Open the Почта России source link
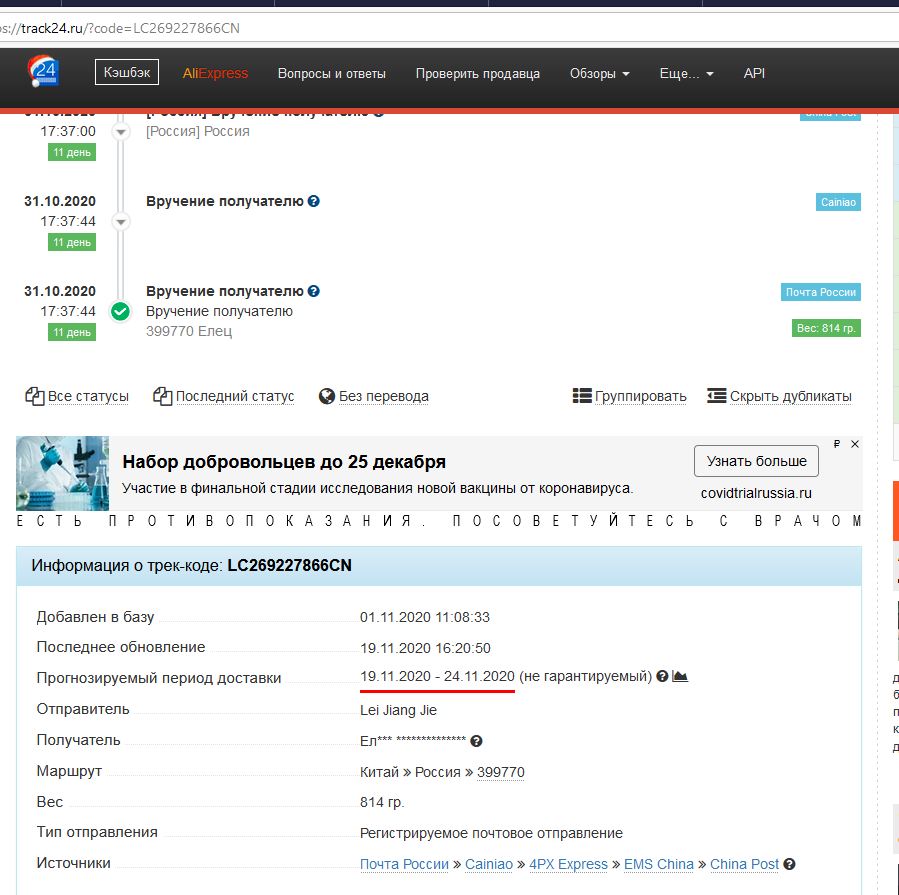Image resolution: width=899 pixels, height=895 pixels. pyautogui.click(x=404, y=864)
